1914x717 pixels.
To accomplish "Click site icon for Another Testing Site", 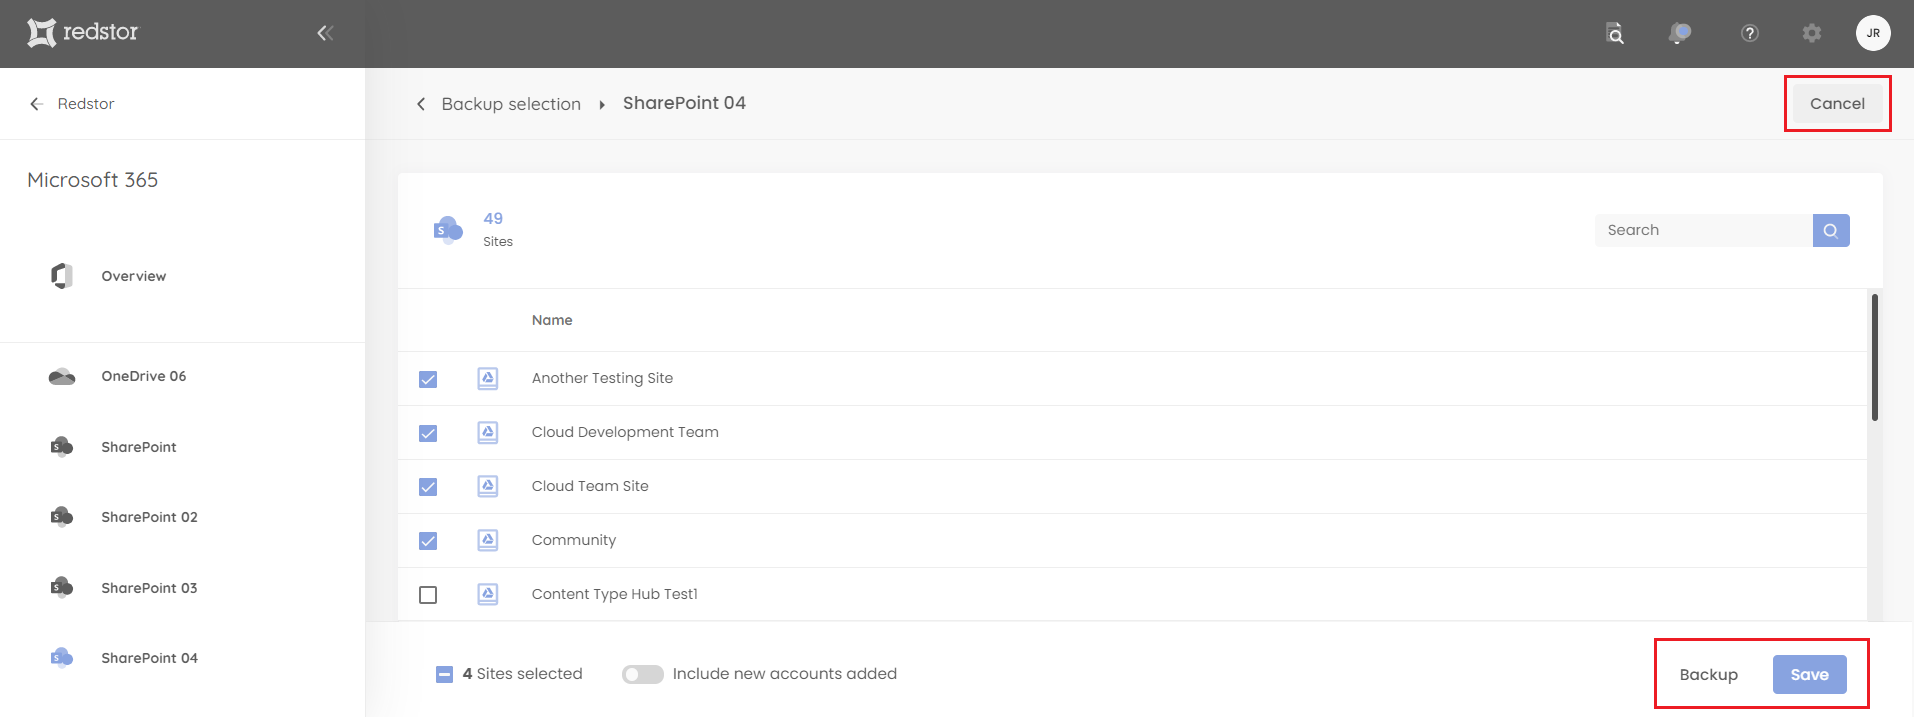I will click(x=488, y=378).
